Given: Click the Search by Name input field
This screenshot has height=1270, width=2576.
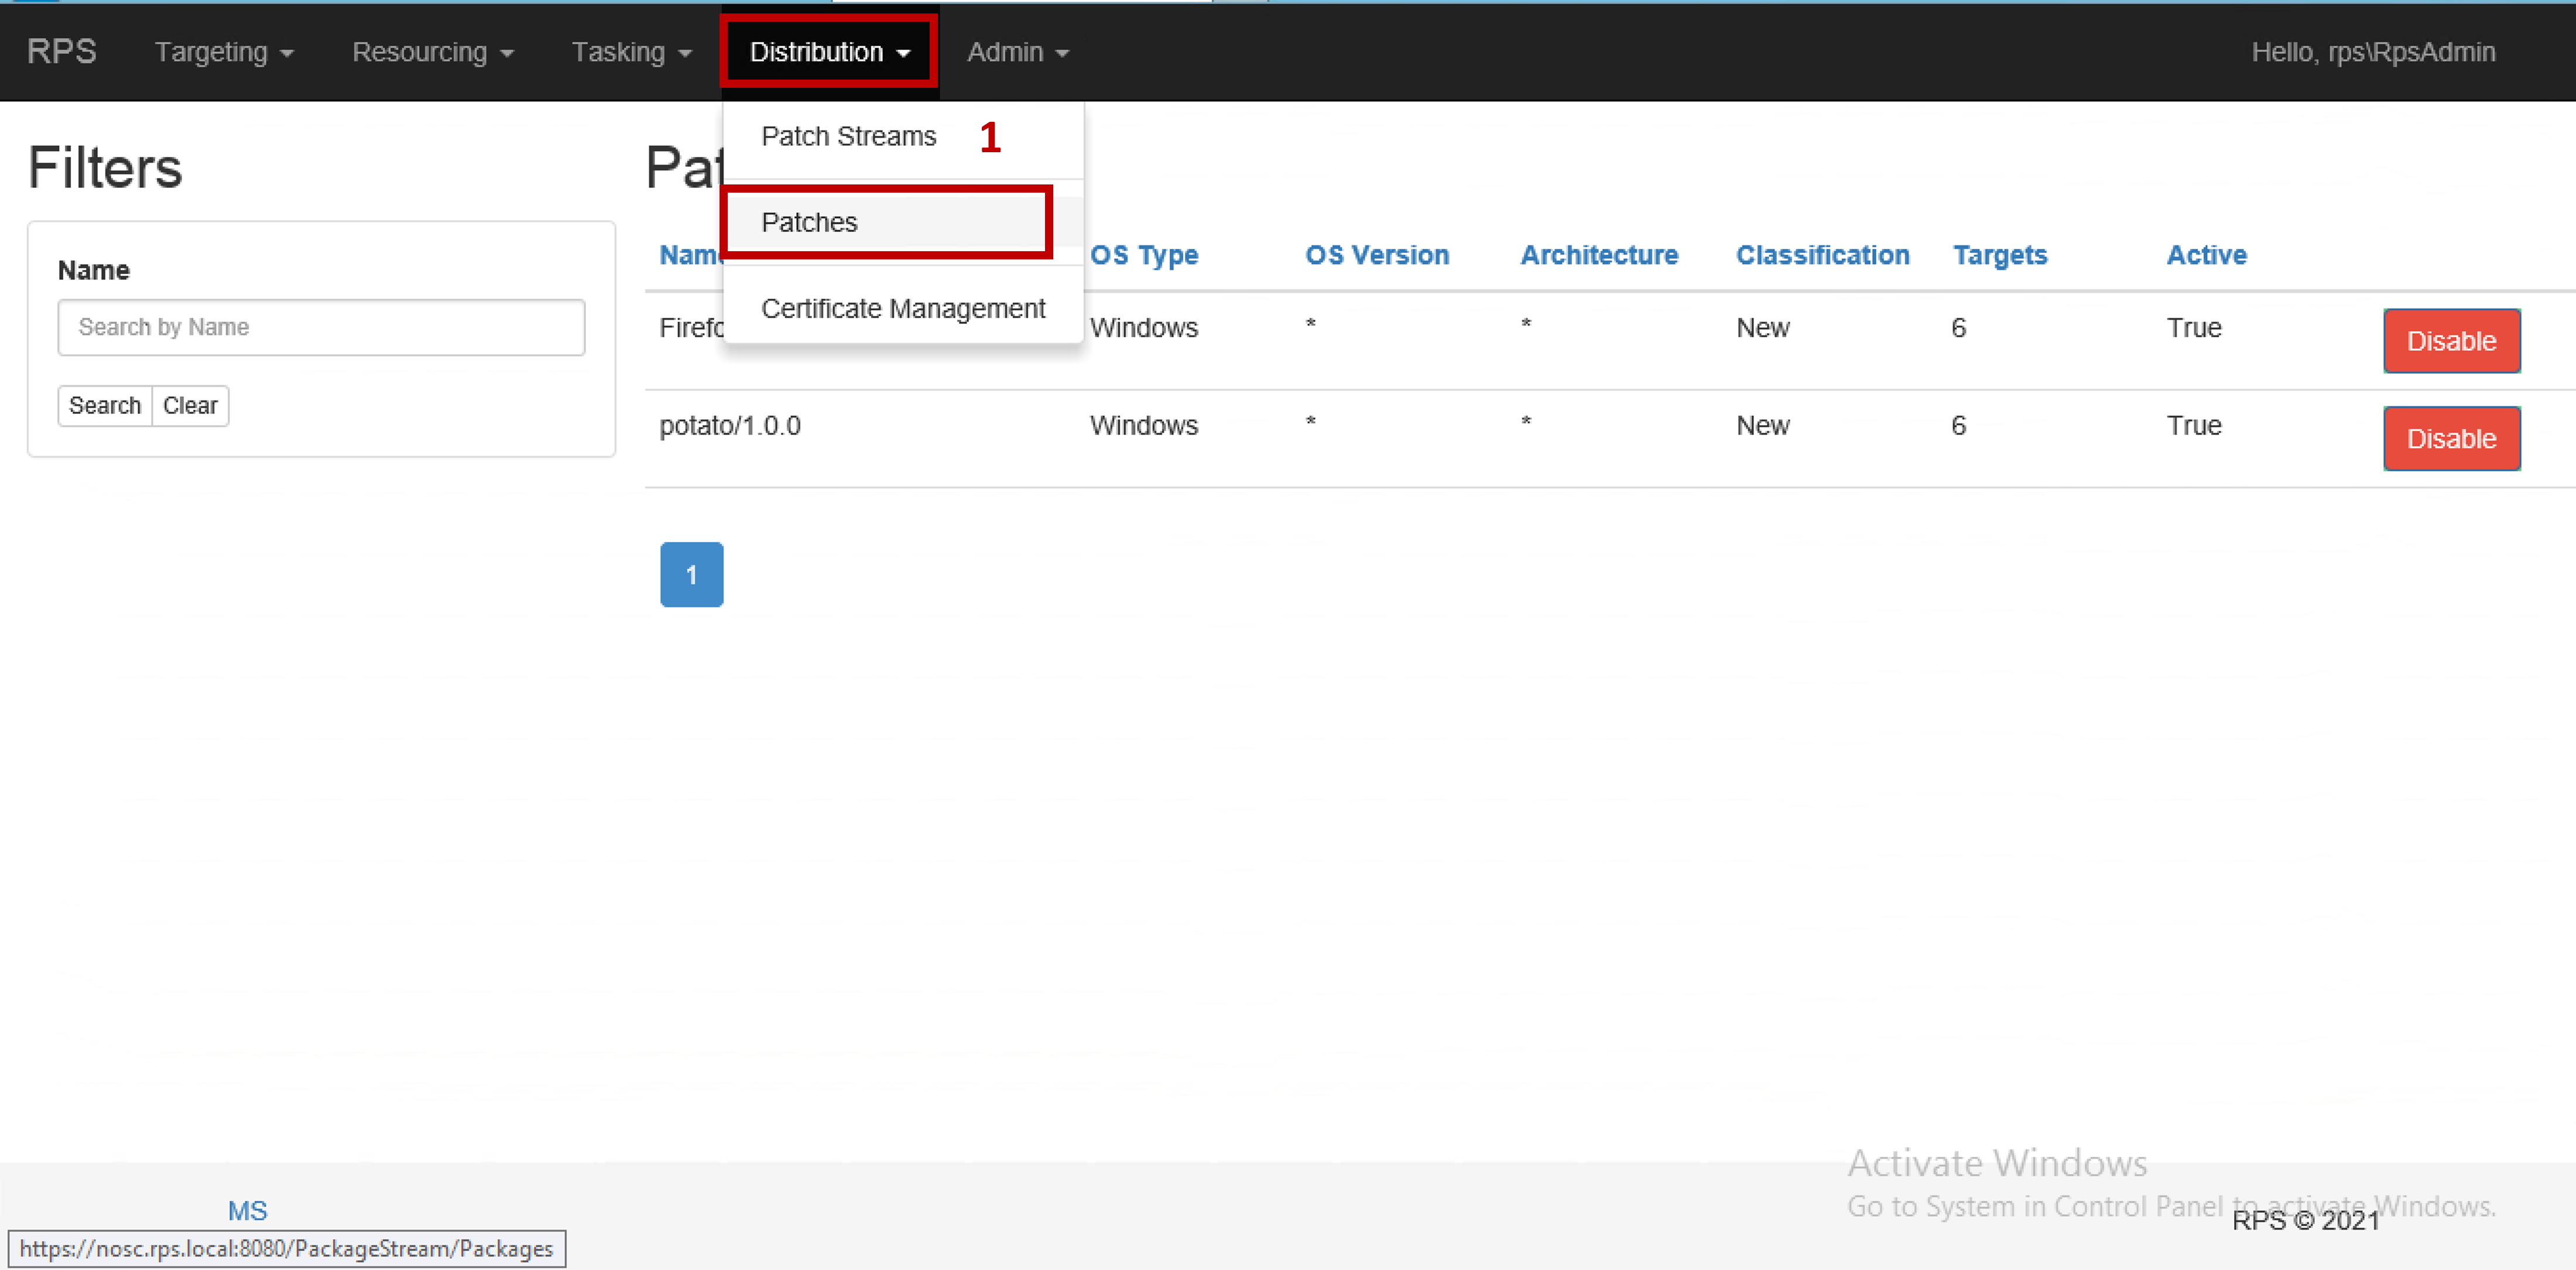Looking at the screenshot, I should pos(320,327).
